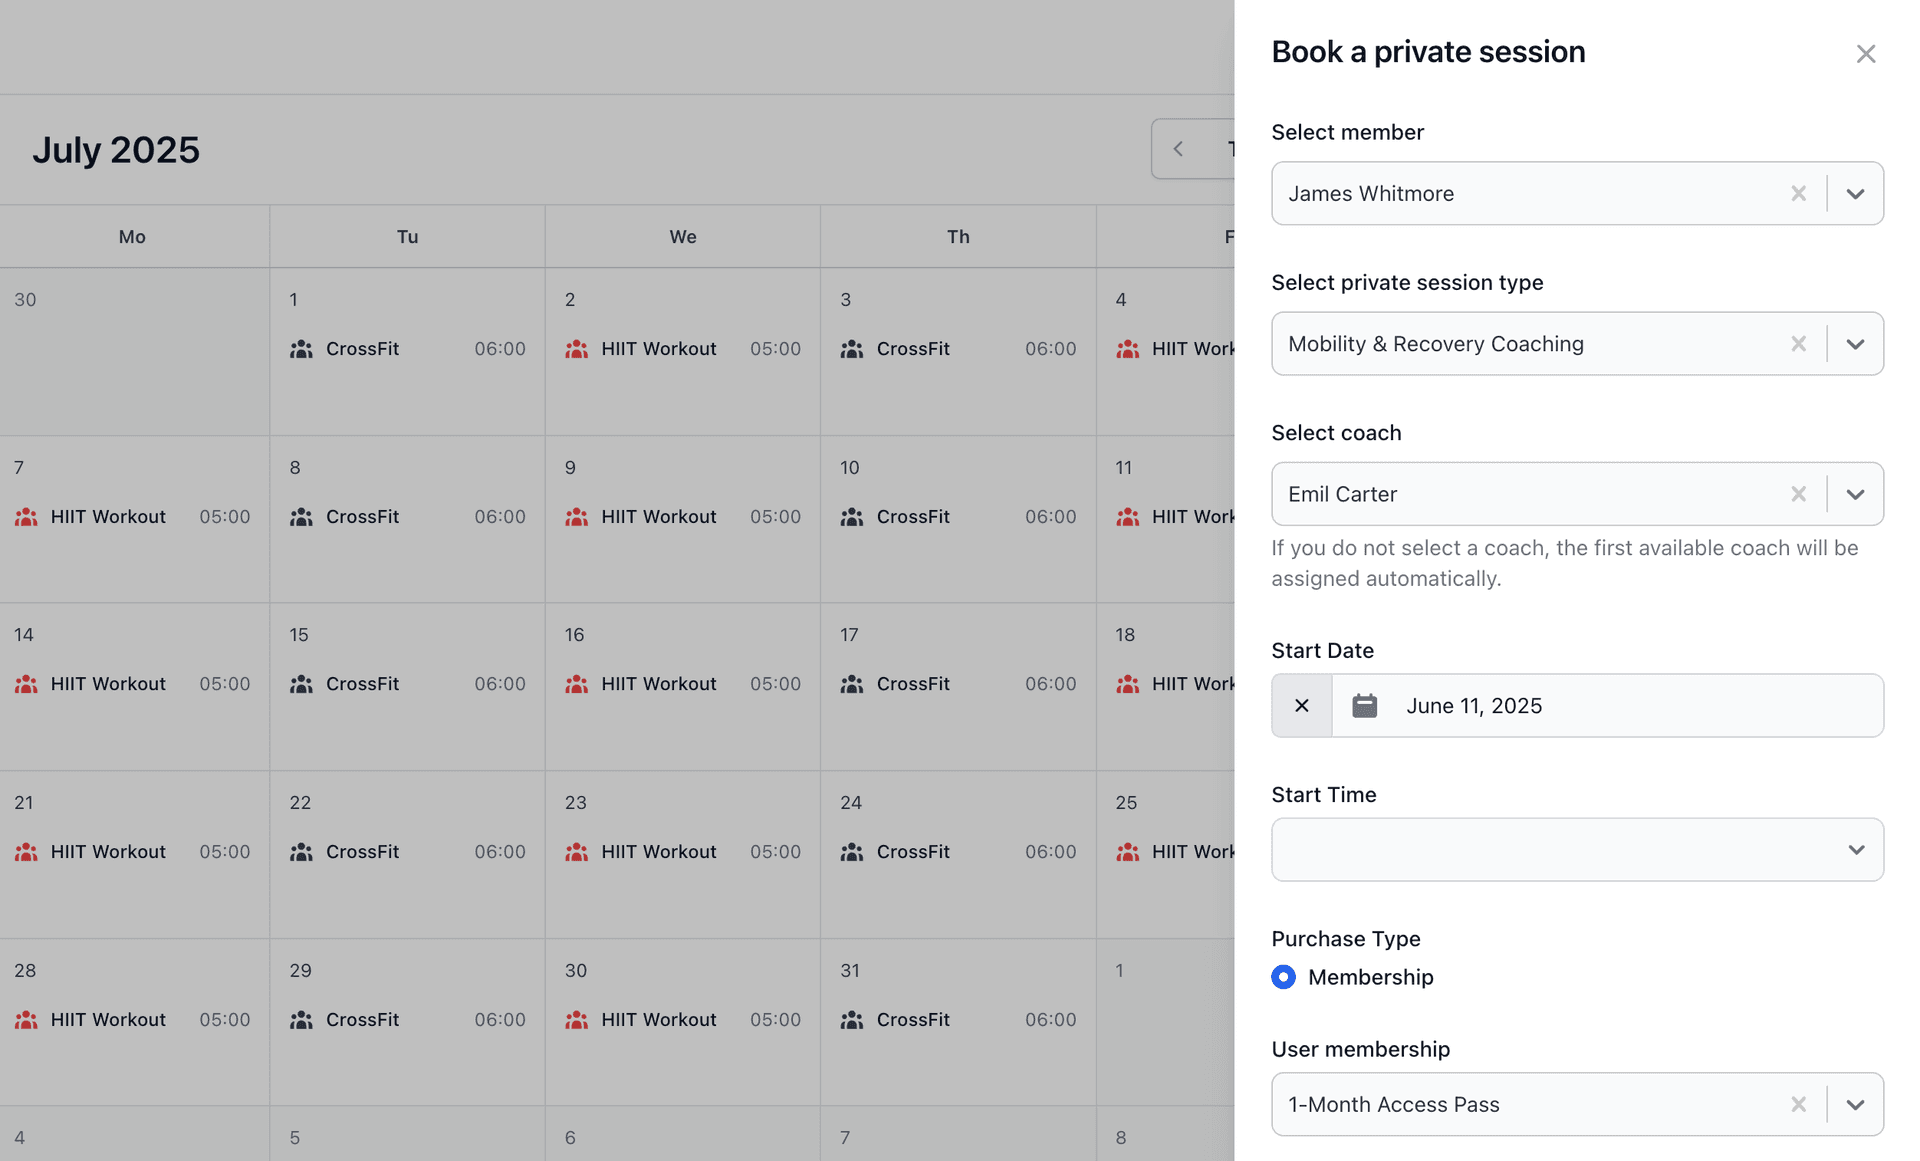
Task: Close the Book a private session panel
Action: [1866, 53]
